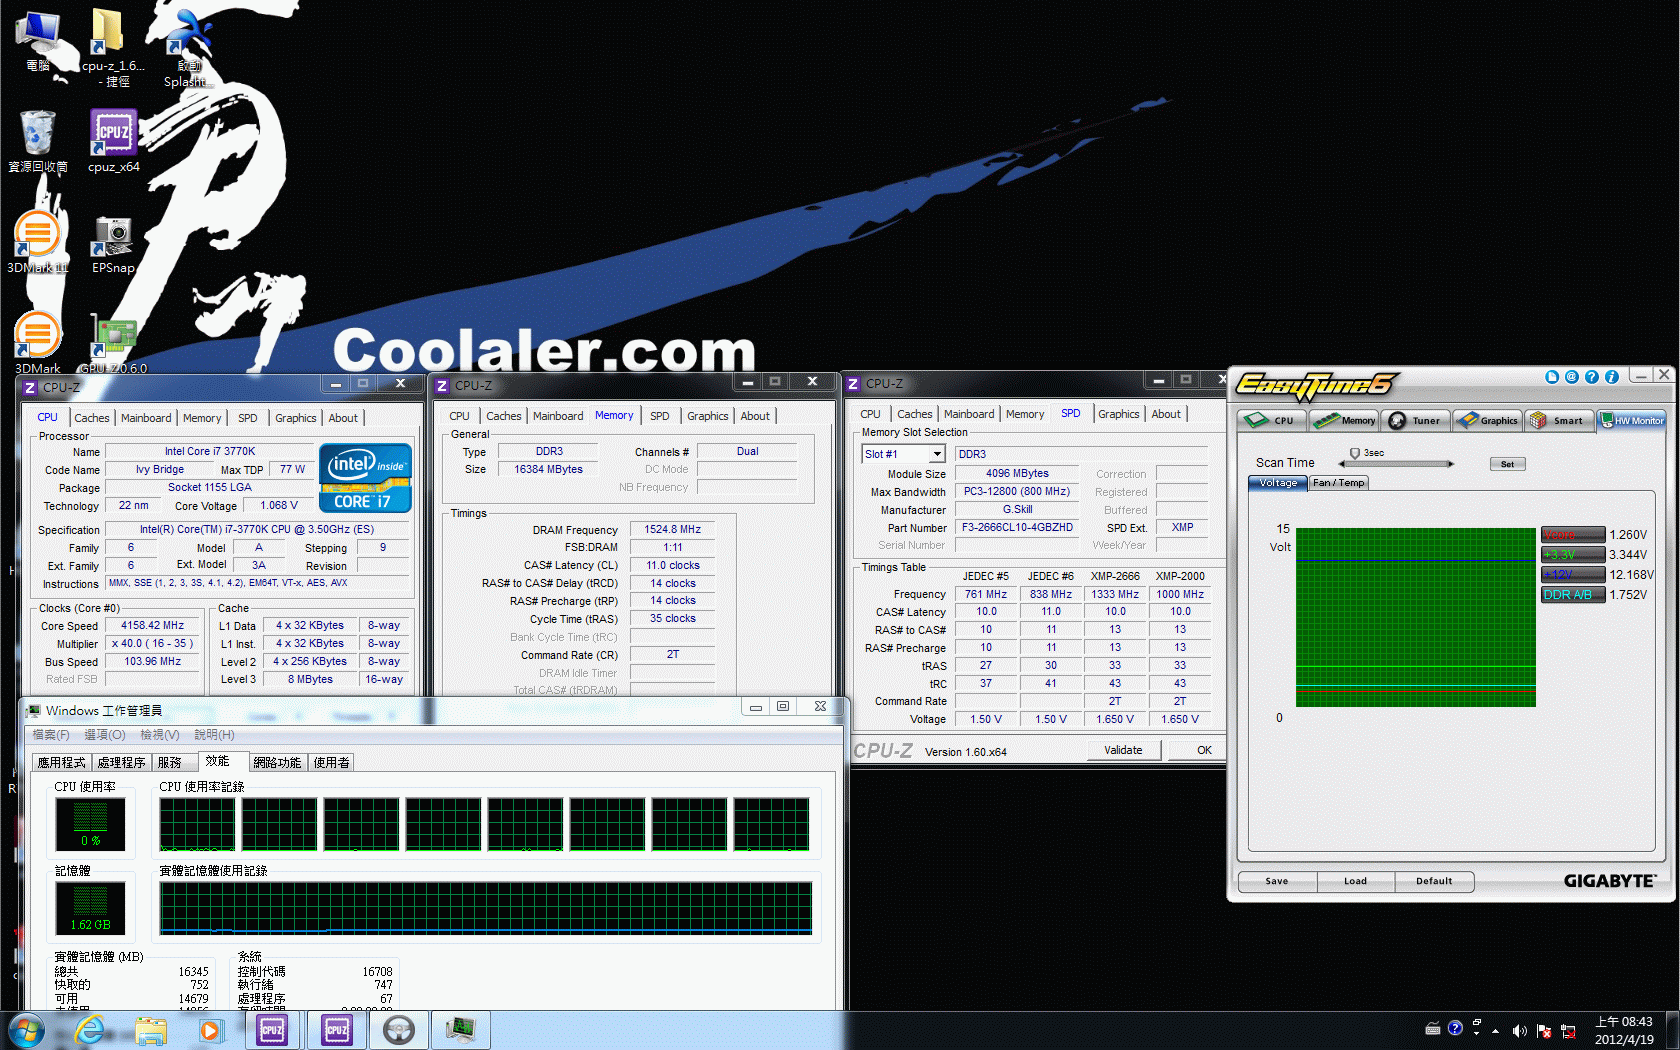Click the Vcore color legend

pyautogui.click(x=1573, y=535)
